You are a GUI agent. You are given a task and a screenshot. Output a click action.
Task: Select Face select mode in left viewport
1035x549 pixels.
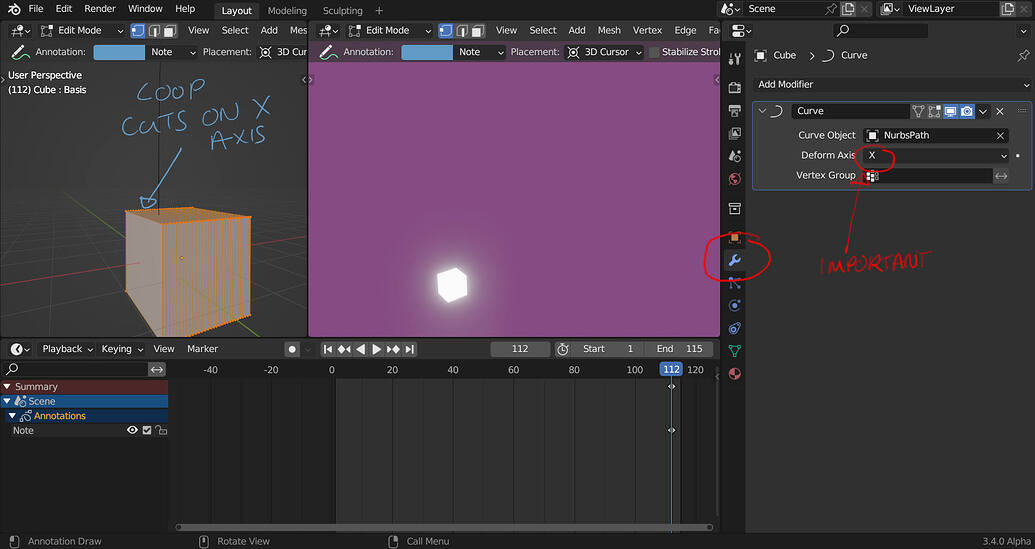tap(170, 30)
